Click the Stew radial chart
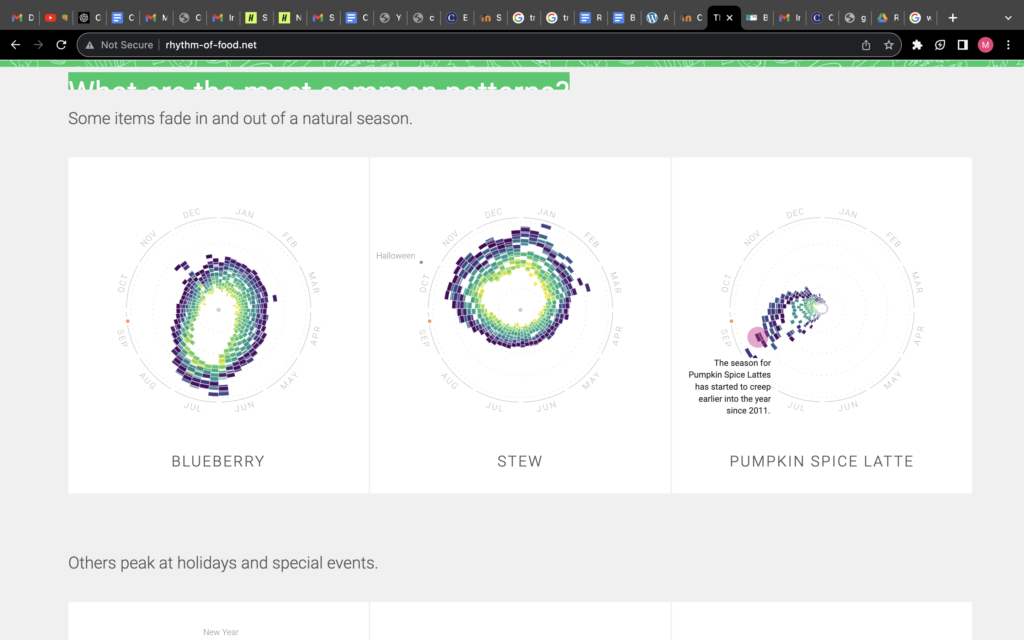Image resolution: width=1024 pixels, height=640 pixels. point(520,310)
